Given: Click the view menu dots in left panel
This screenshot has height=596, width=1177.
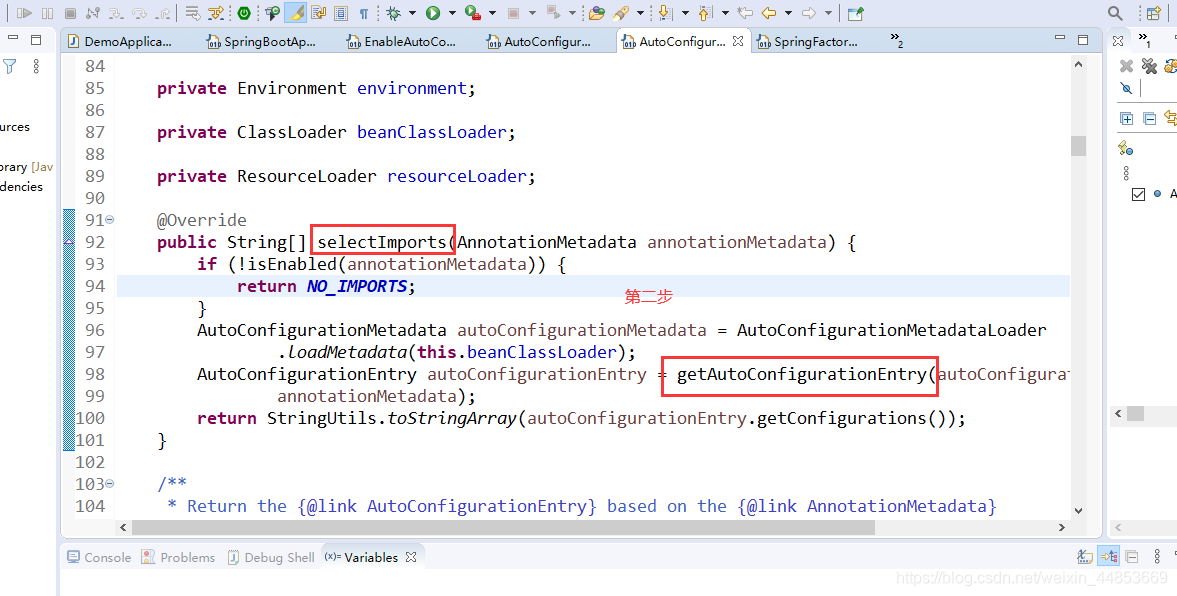Looking at the screenshot, I should point(36,66).
